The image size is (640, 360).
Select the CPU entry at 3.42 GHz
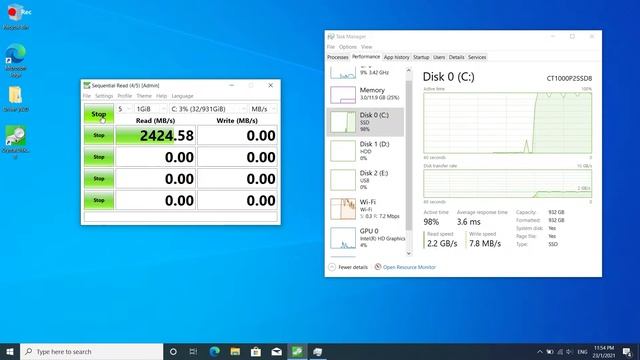tap(365, 72)
